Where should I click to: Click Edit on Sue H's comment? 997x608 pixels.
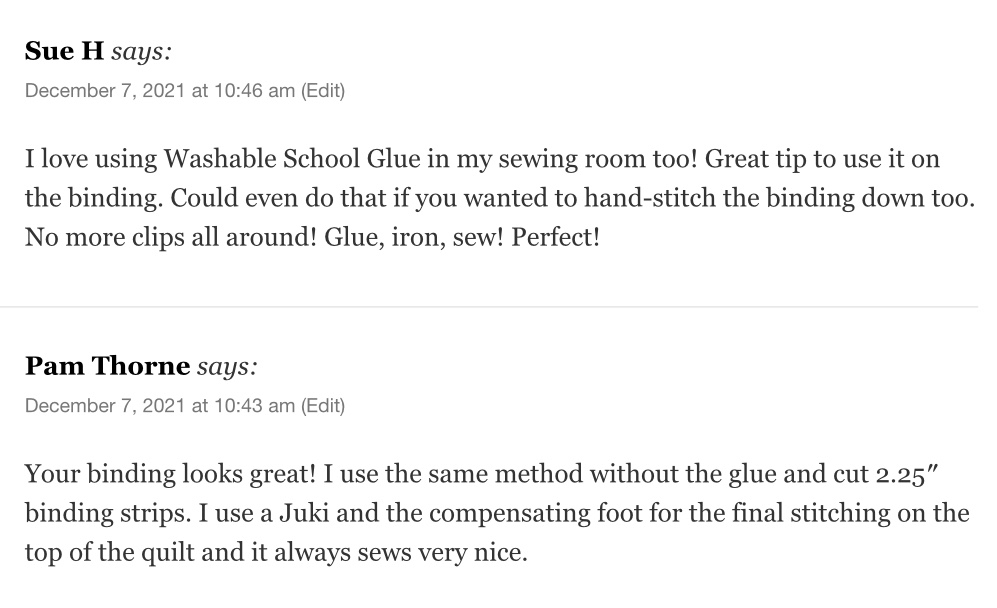click(x=323, y=91)
